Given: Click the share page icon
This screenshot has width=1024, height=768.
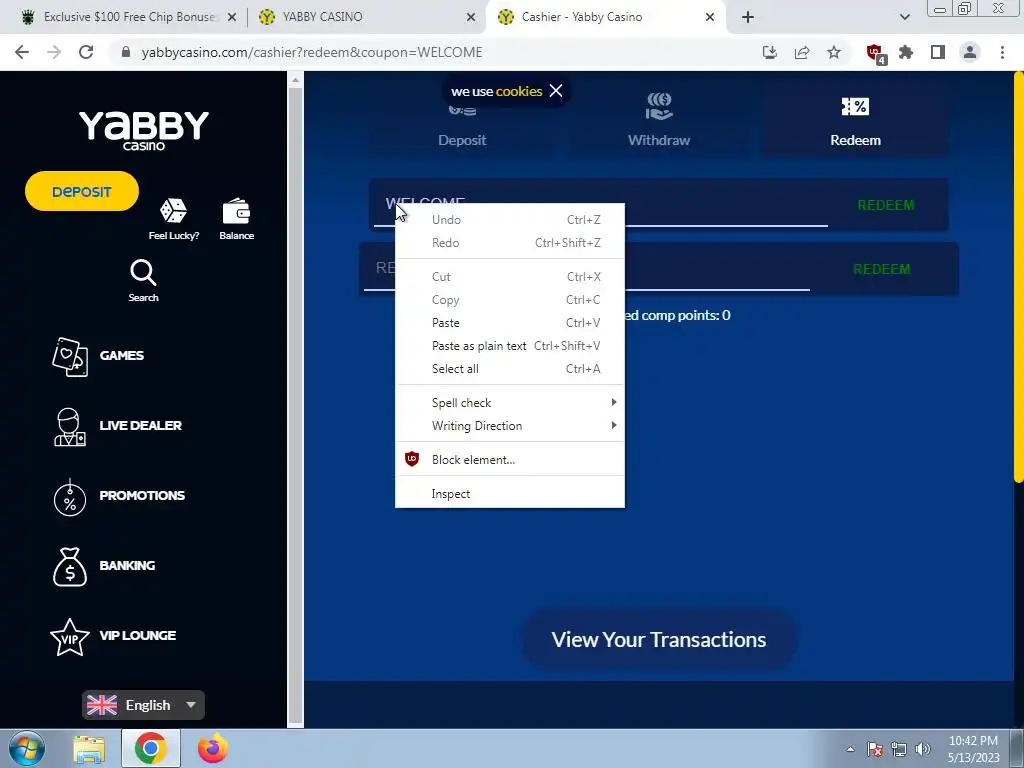Looking at the screenshot, I should tap(802, 52).
